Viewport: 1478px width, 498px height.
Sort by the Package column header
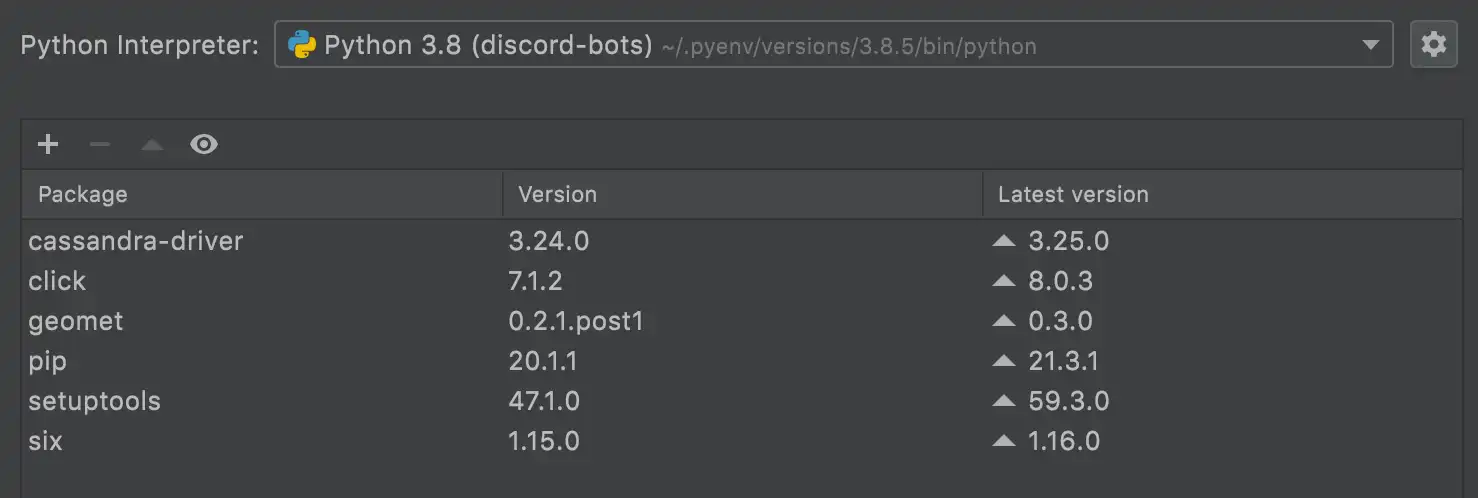[262, 194]
